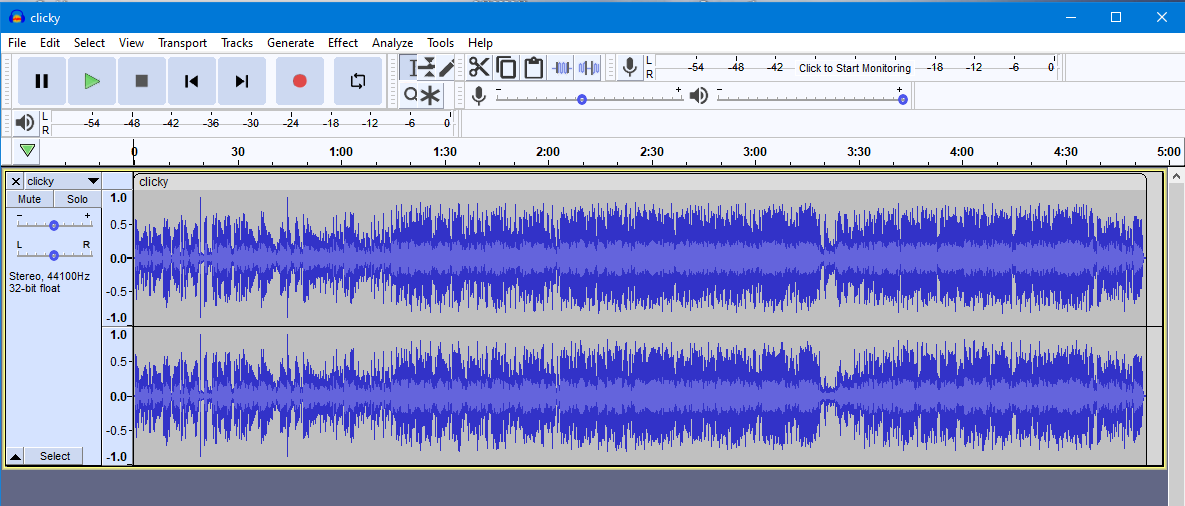This screenshot has height=506, width=1185.
Task: Click the recording volume slider handle
Action: coord(581,100)
